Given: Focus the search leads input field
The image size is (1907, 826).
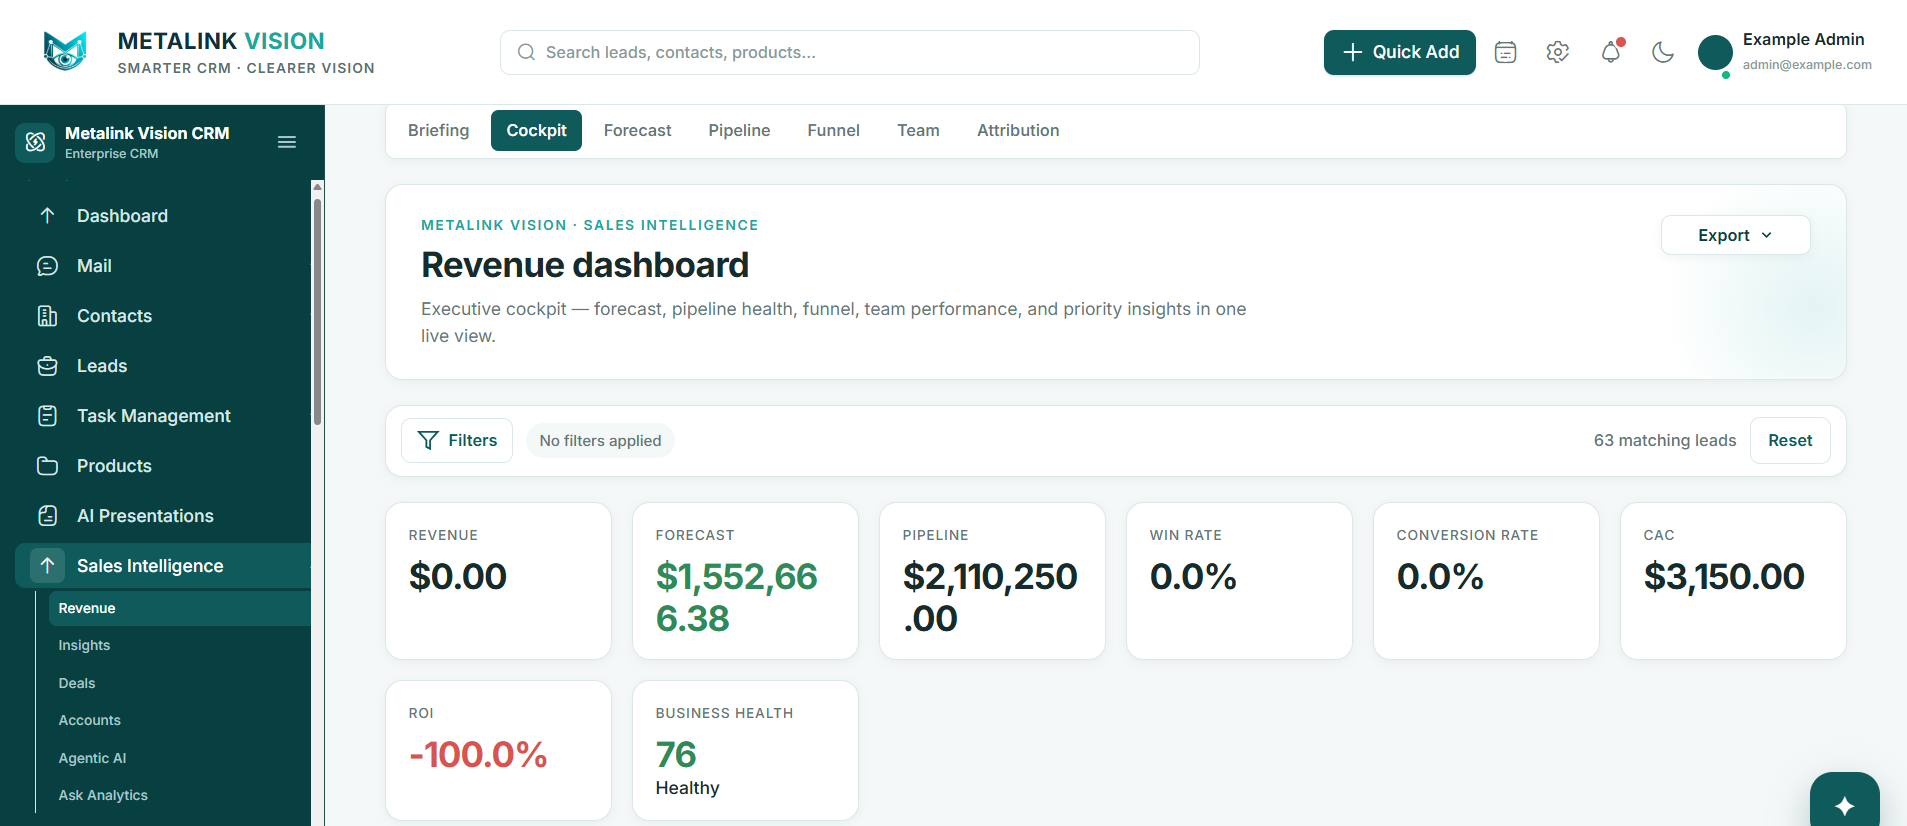Looking at the screenshot, I should [850, 52].
